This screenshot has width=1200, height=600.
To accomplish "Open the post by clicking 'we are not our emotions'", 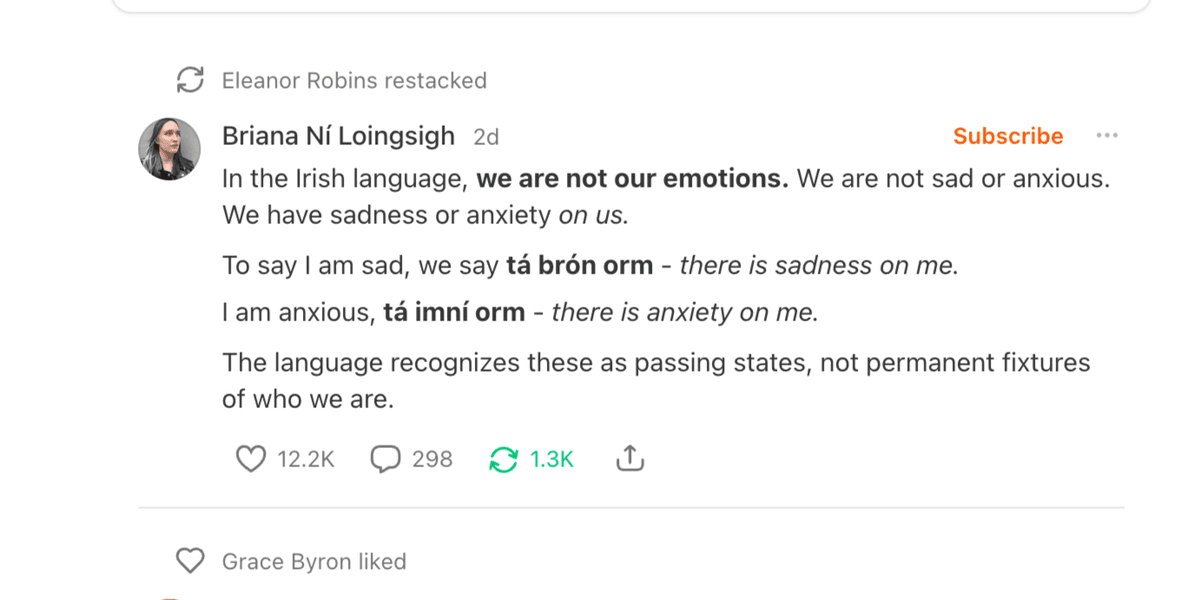I will pyautogui.click(x=633, y=179).
